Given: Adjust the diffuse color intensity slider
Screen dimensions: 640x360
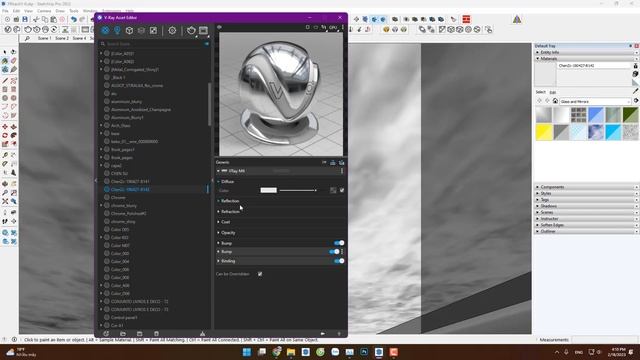Looking at the screenshot, I should (298, 190).
